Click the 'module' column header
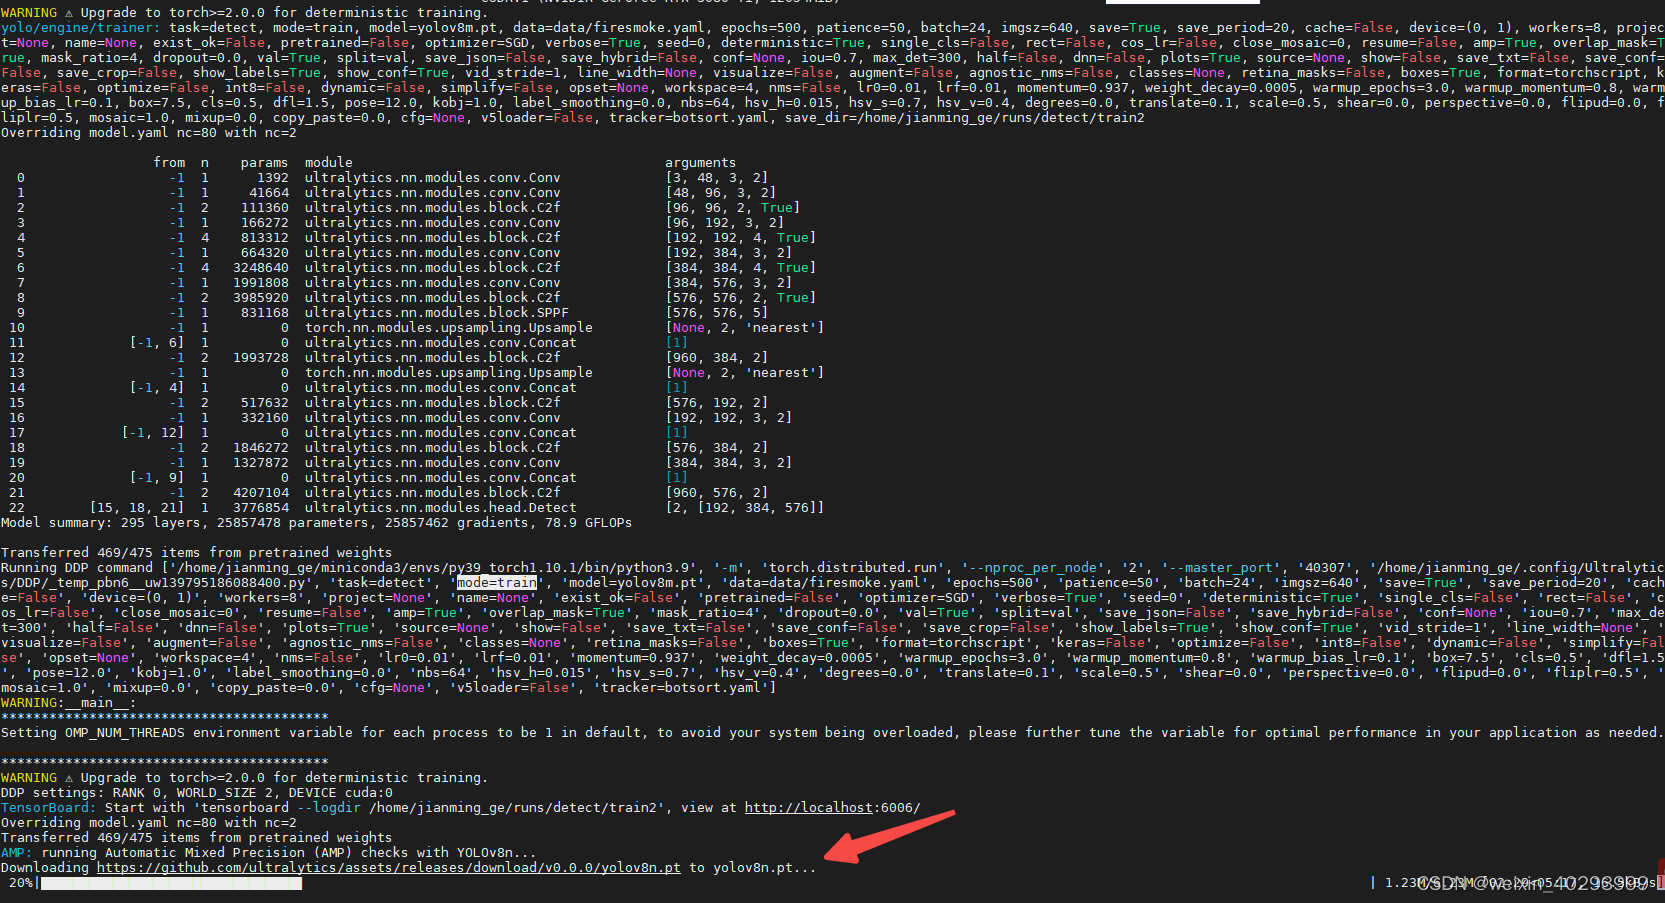 point(328,163)
